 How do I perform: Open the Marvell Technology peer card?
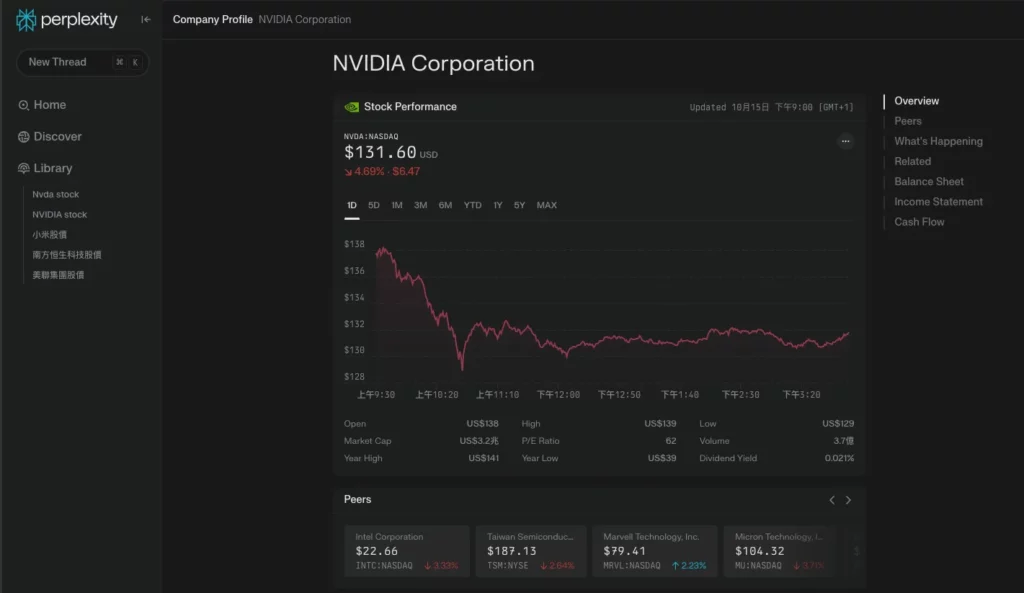click(x=654, y=551)
